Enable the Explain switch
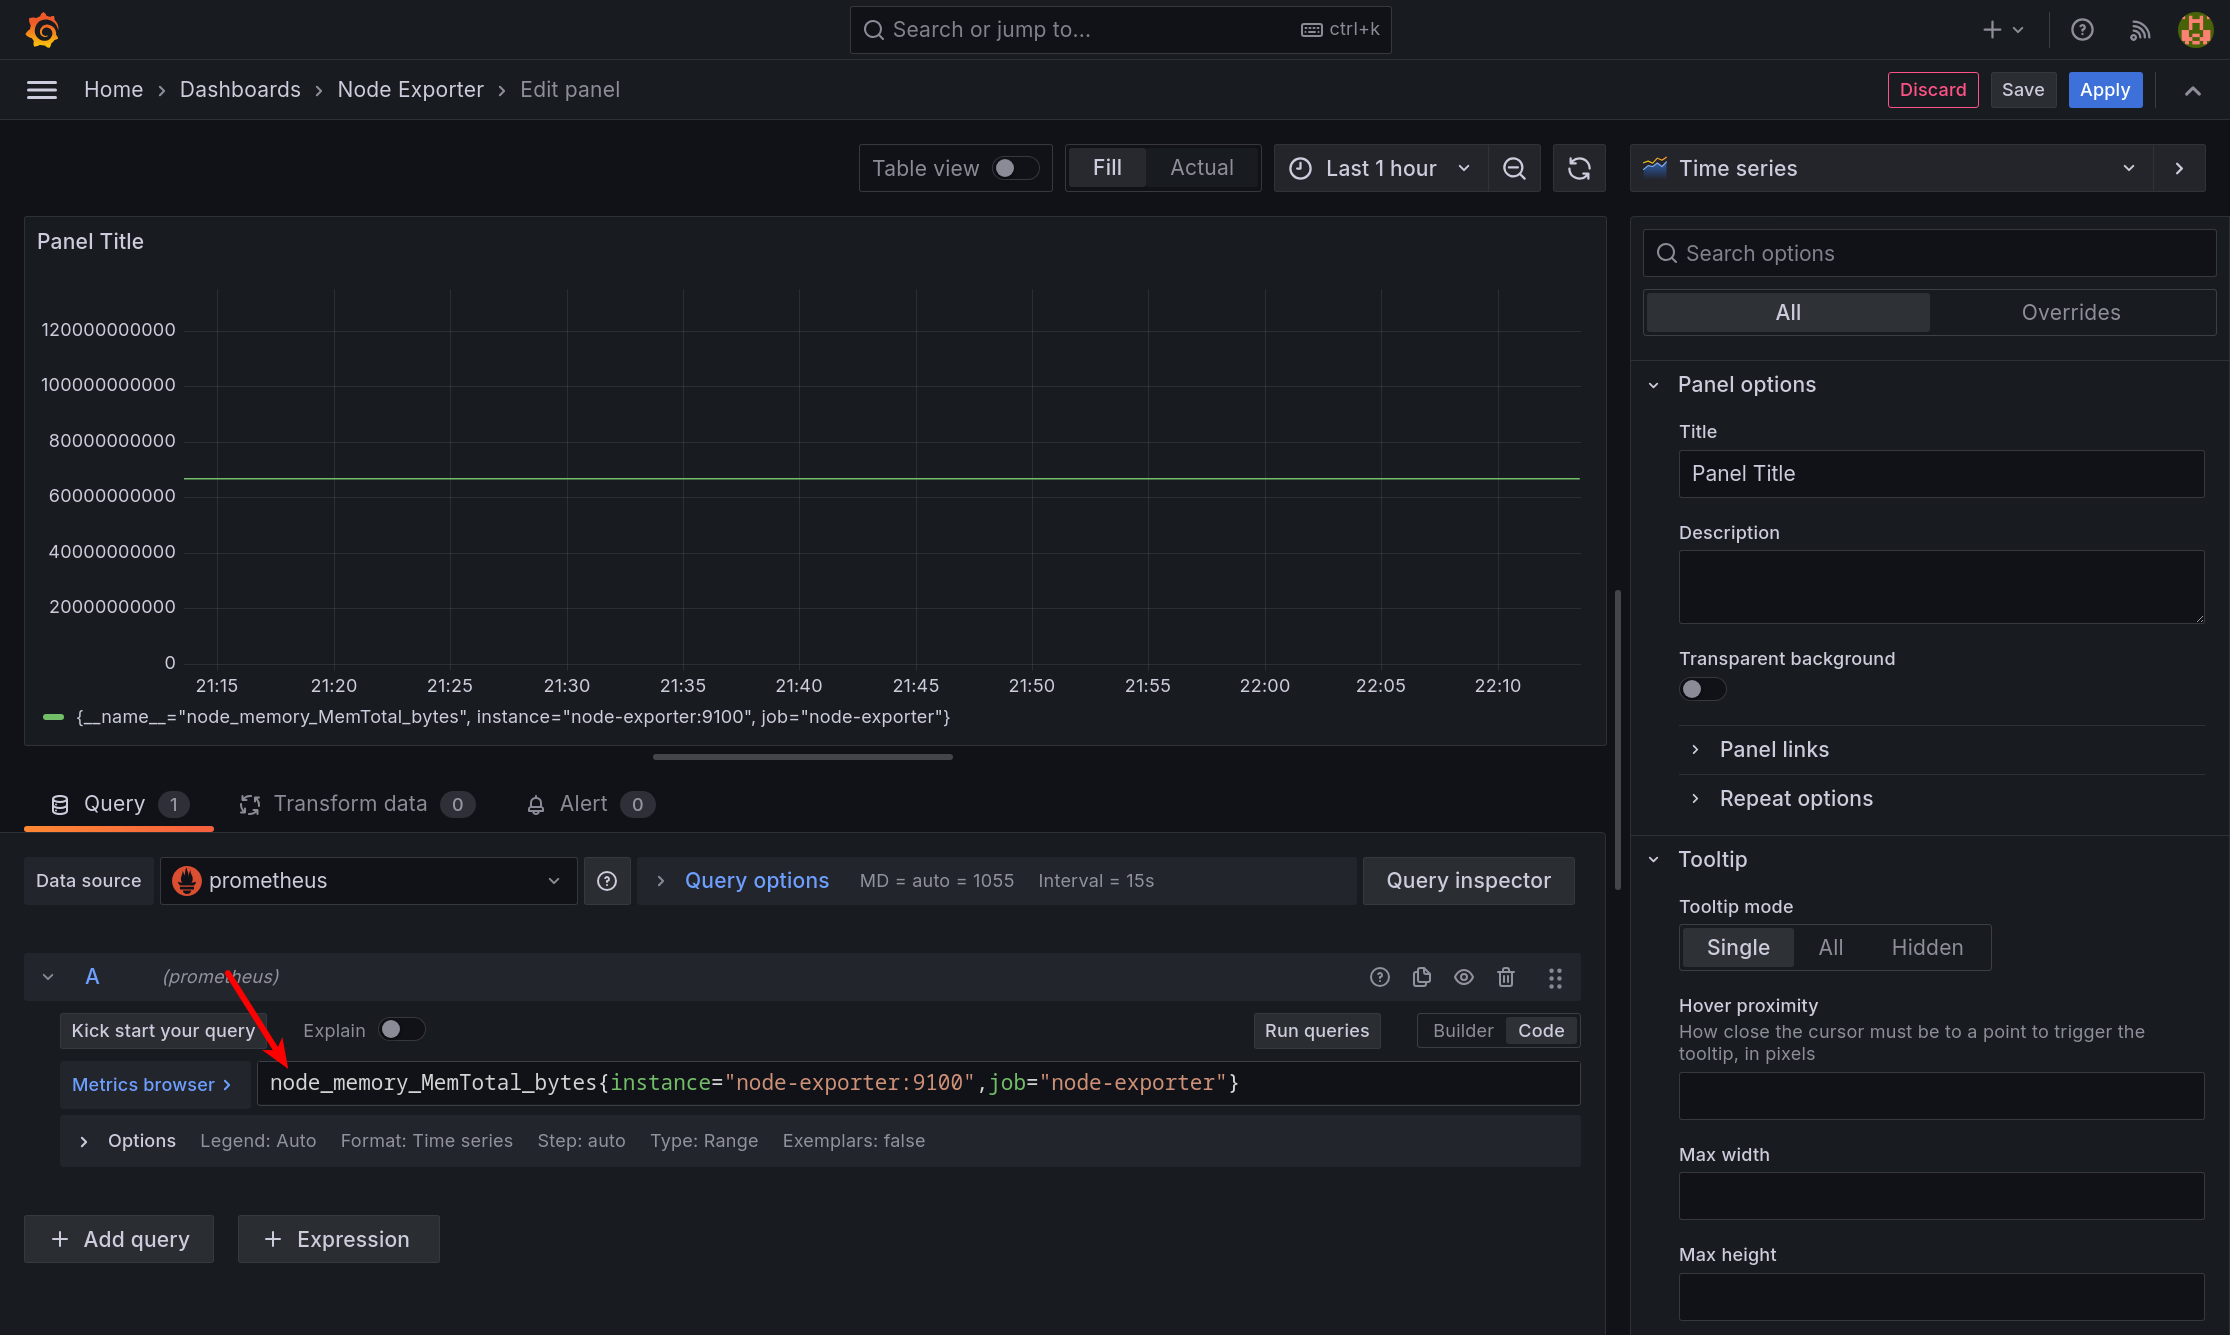 pyautogui.click(x=402, y=1030)
